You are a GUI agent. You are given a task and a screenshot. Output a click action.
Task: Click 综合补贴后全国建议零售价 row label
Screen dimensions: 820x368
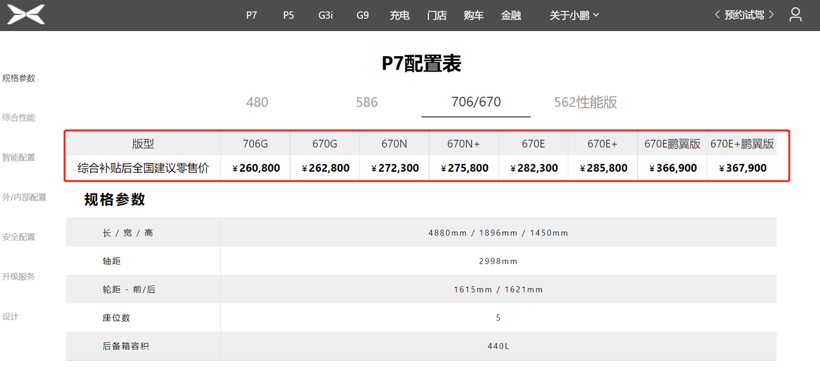pyautogui.click(x=143, y=168)
